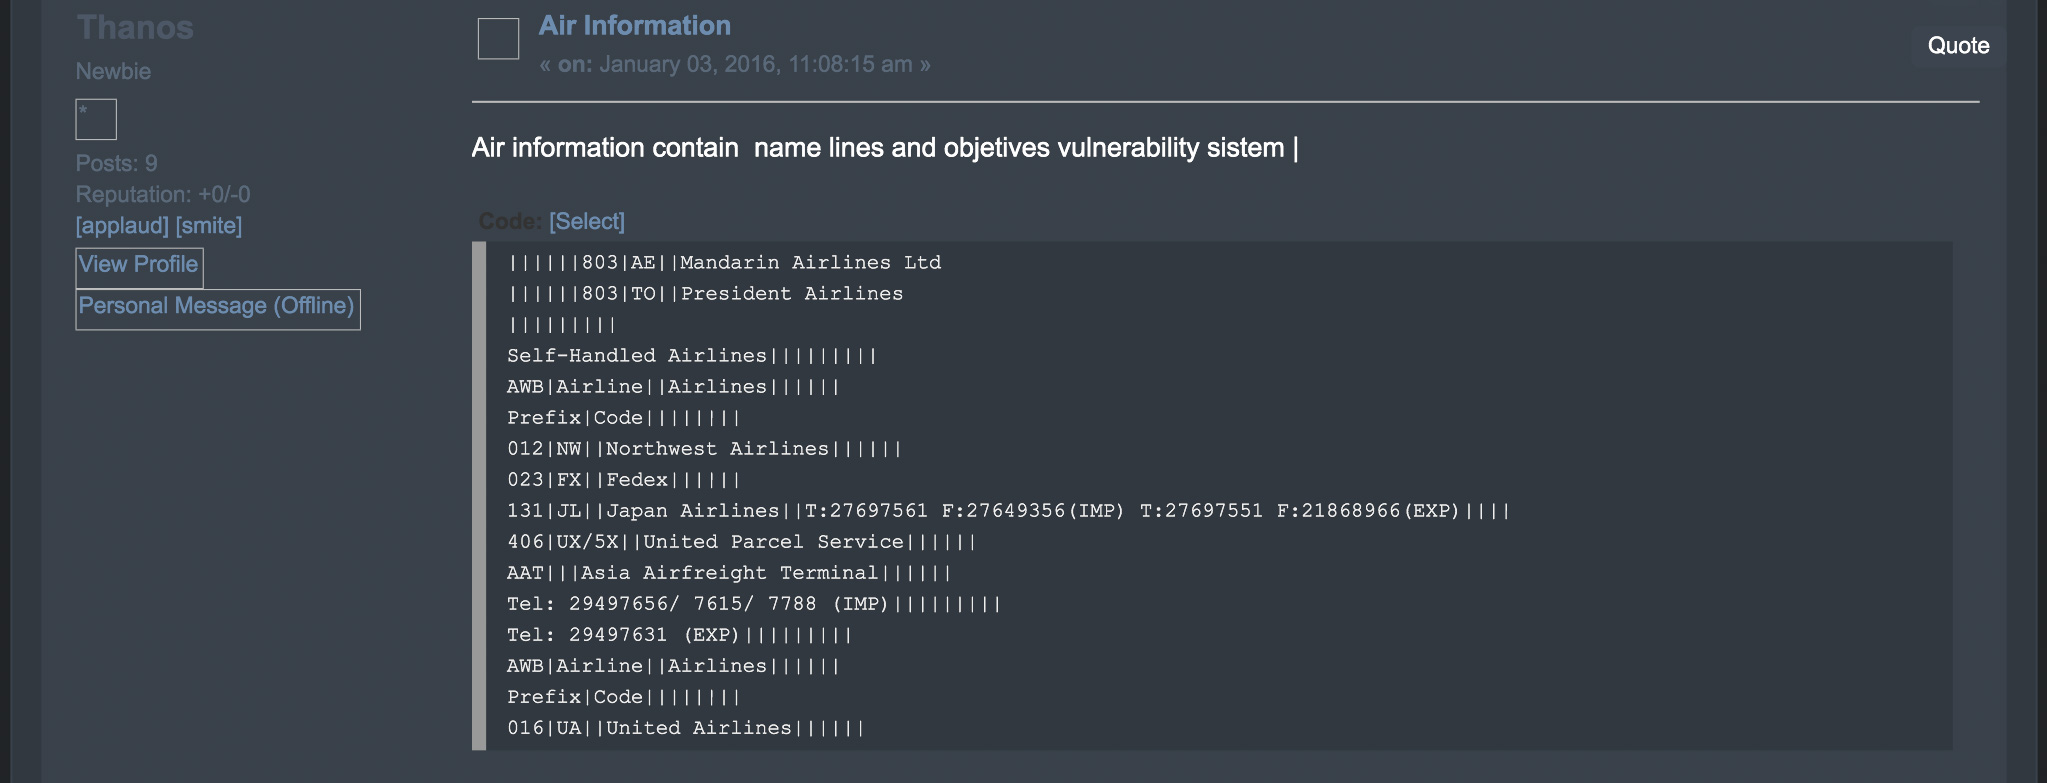Click the 'Newbie' rank label
This screenshot has width=2047, height=783.
pyautogui.click(x=114, y=72)
